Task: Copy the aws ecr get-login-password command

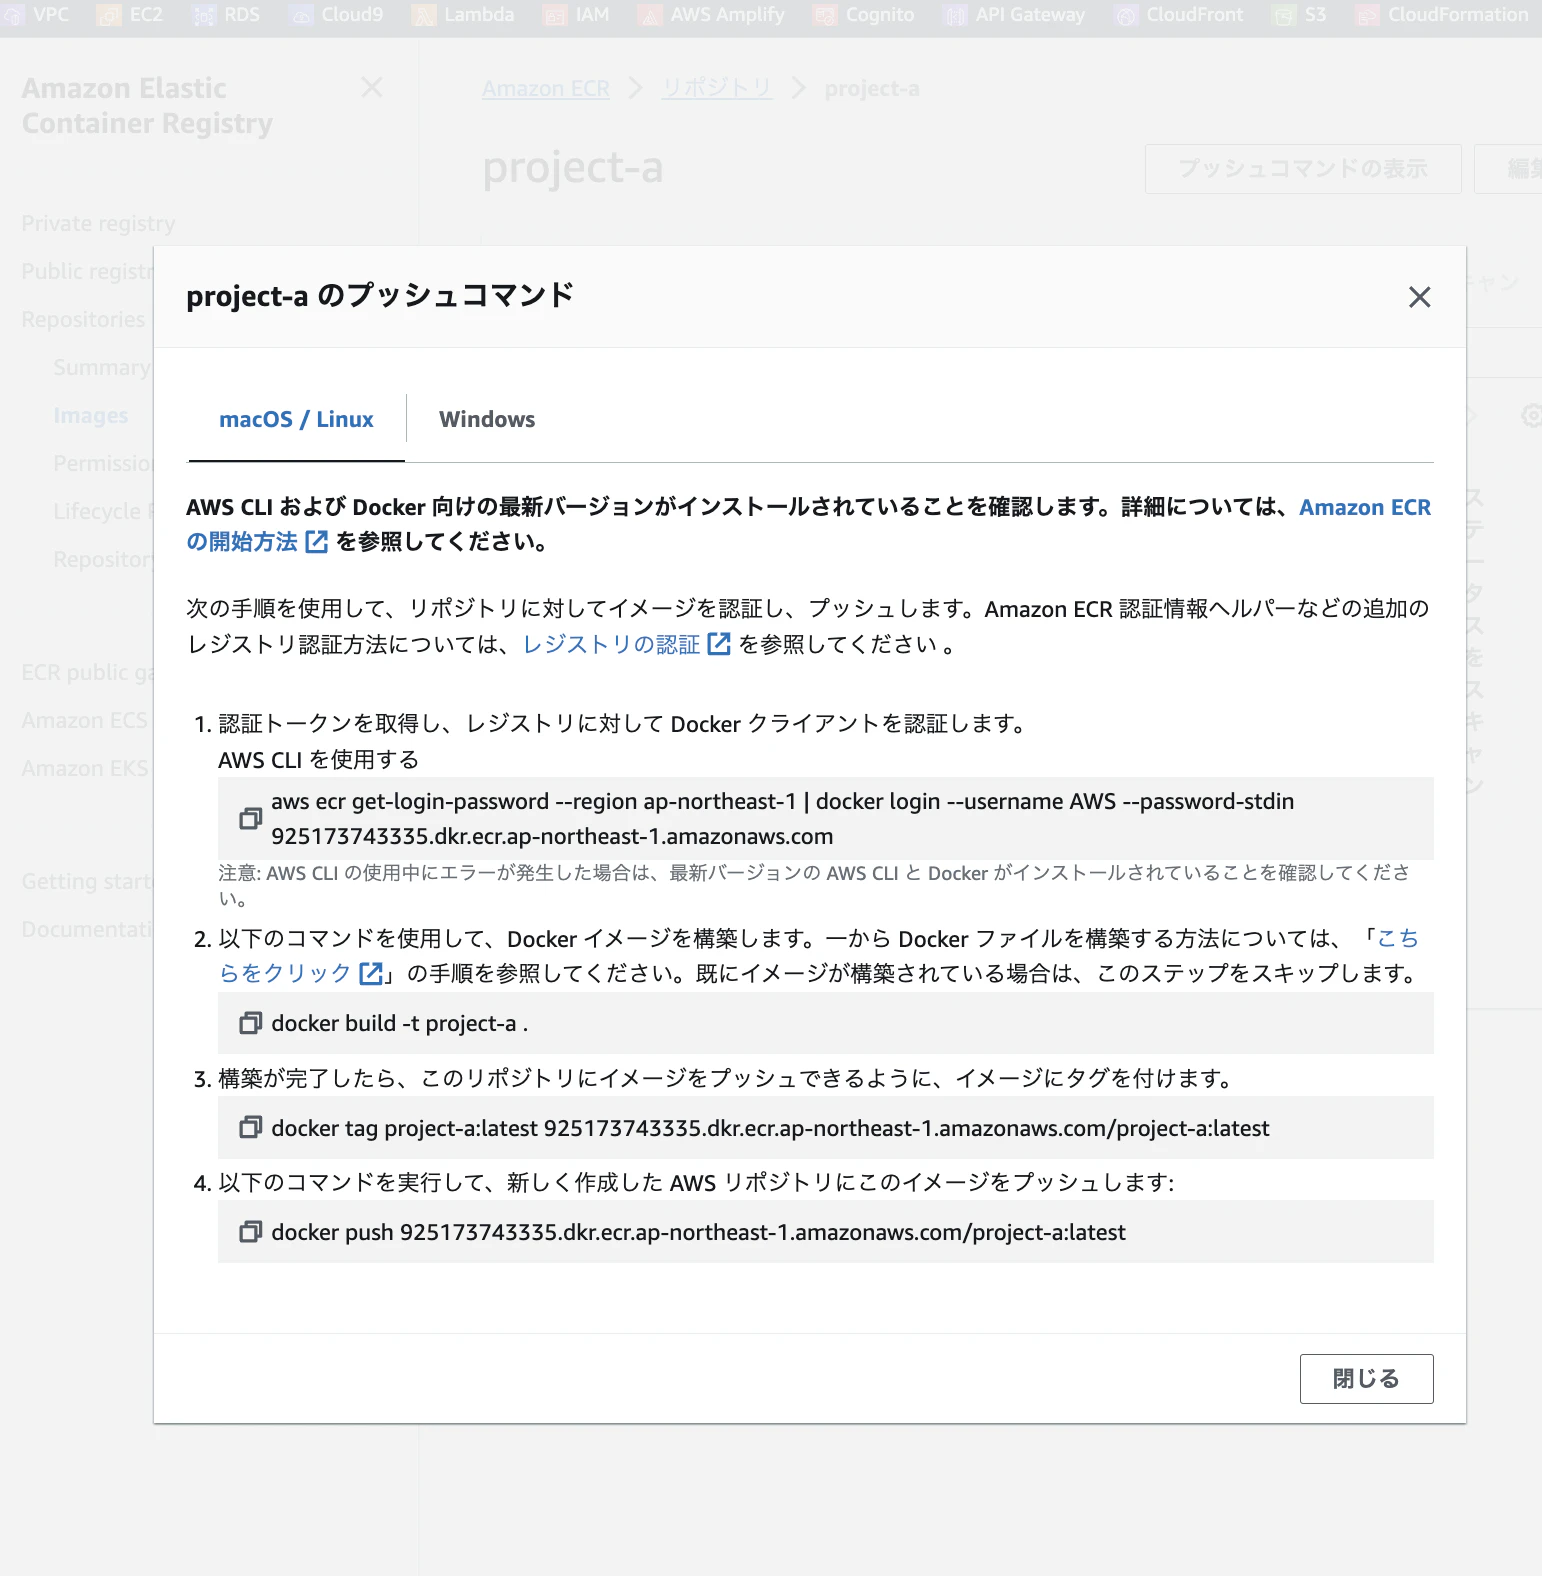Action: point(250,819)
